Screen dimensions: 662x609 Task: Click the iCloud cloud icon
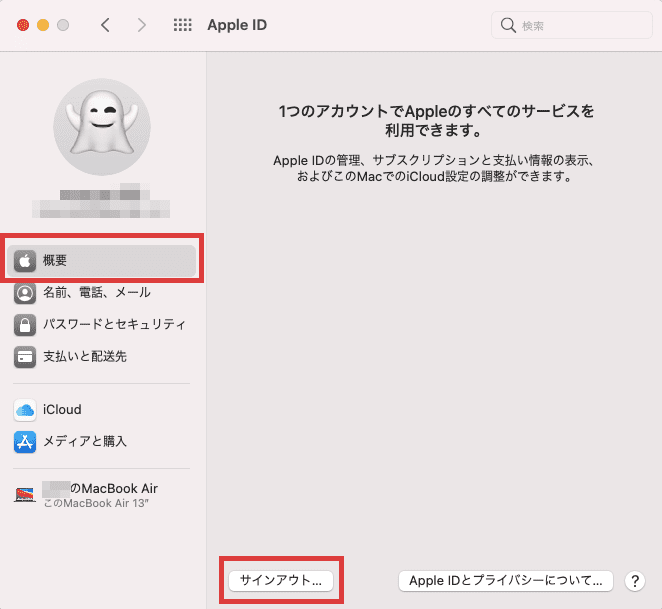(25, 410)
